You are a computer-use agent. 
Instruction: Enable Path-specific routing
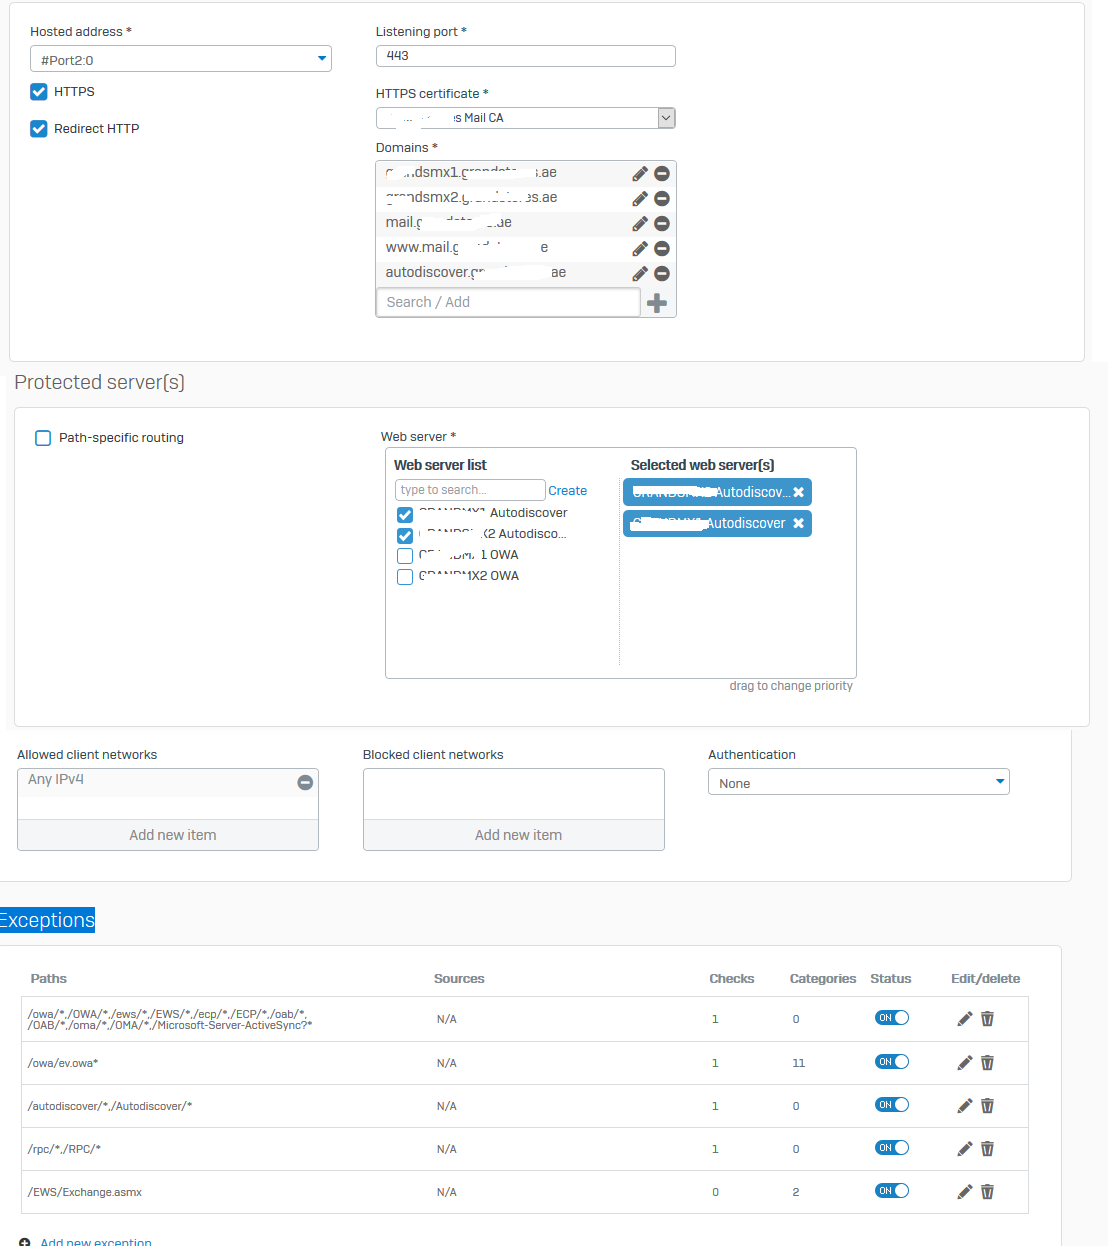click(x=43, y=438)
